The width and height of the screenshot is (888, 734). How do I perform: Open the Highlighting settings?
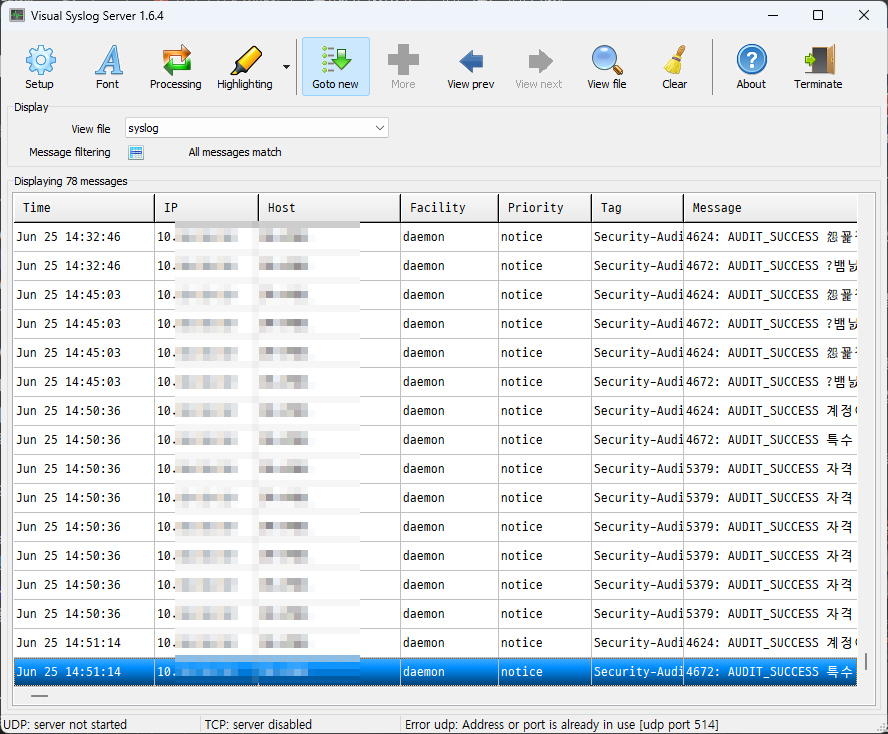(x=245, y=67)
